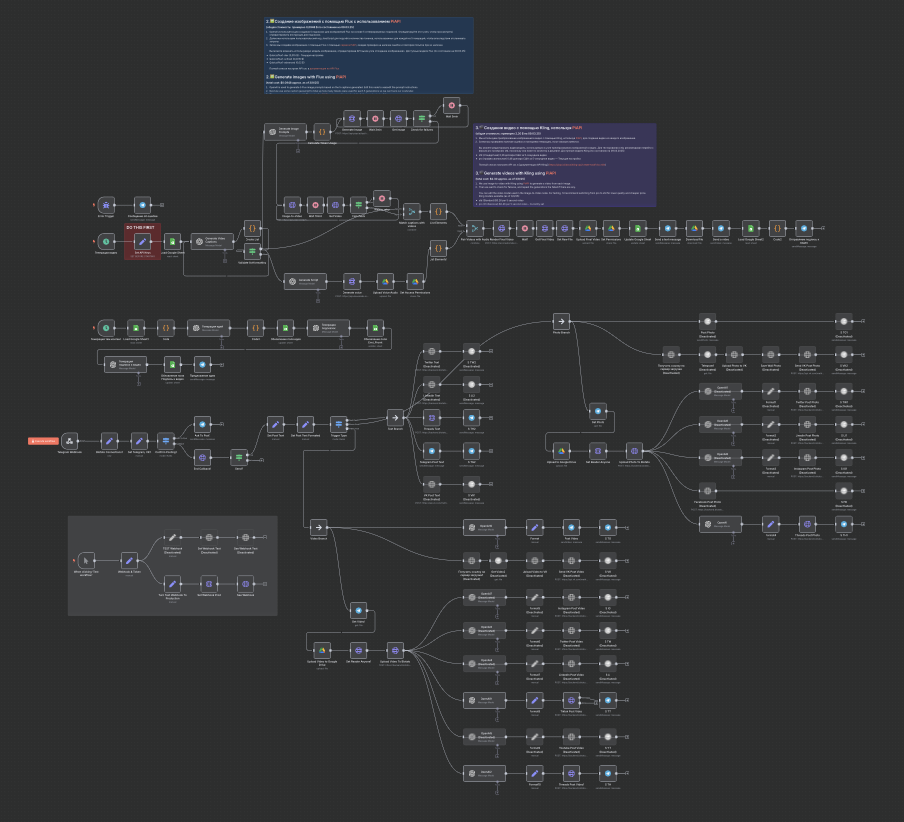Select the Wait 5min node

(451, 105)
